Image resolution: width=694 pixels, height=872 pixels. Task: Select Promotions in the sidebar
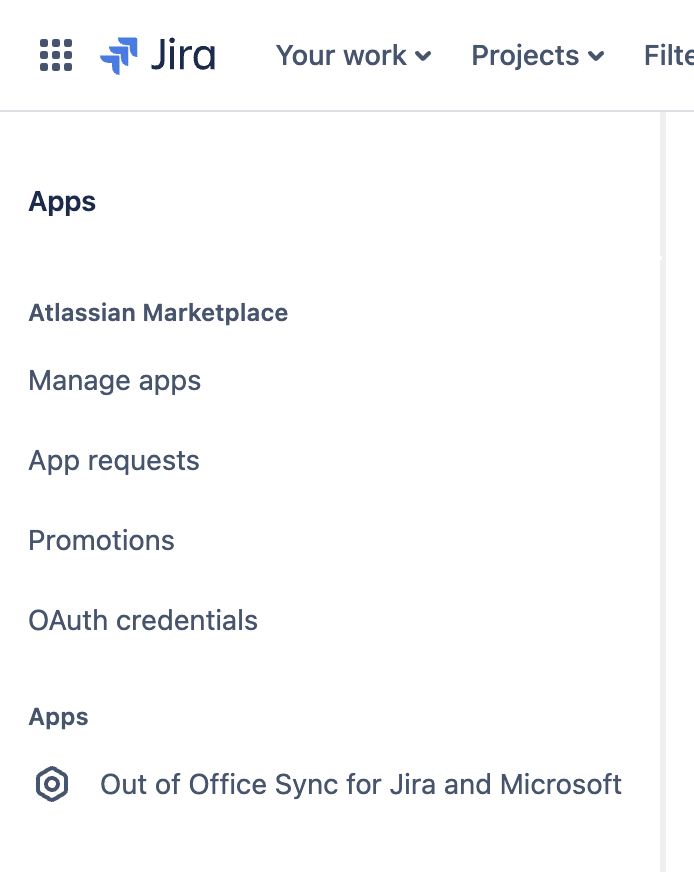pos(102,541)
